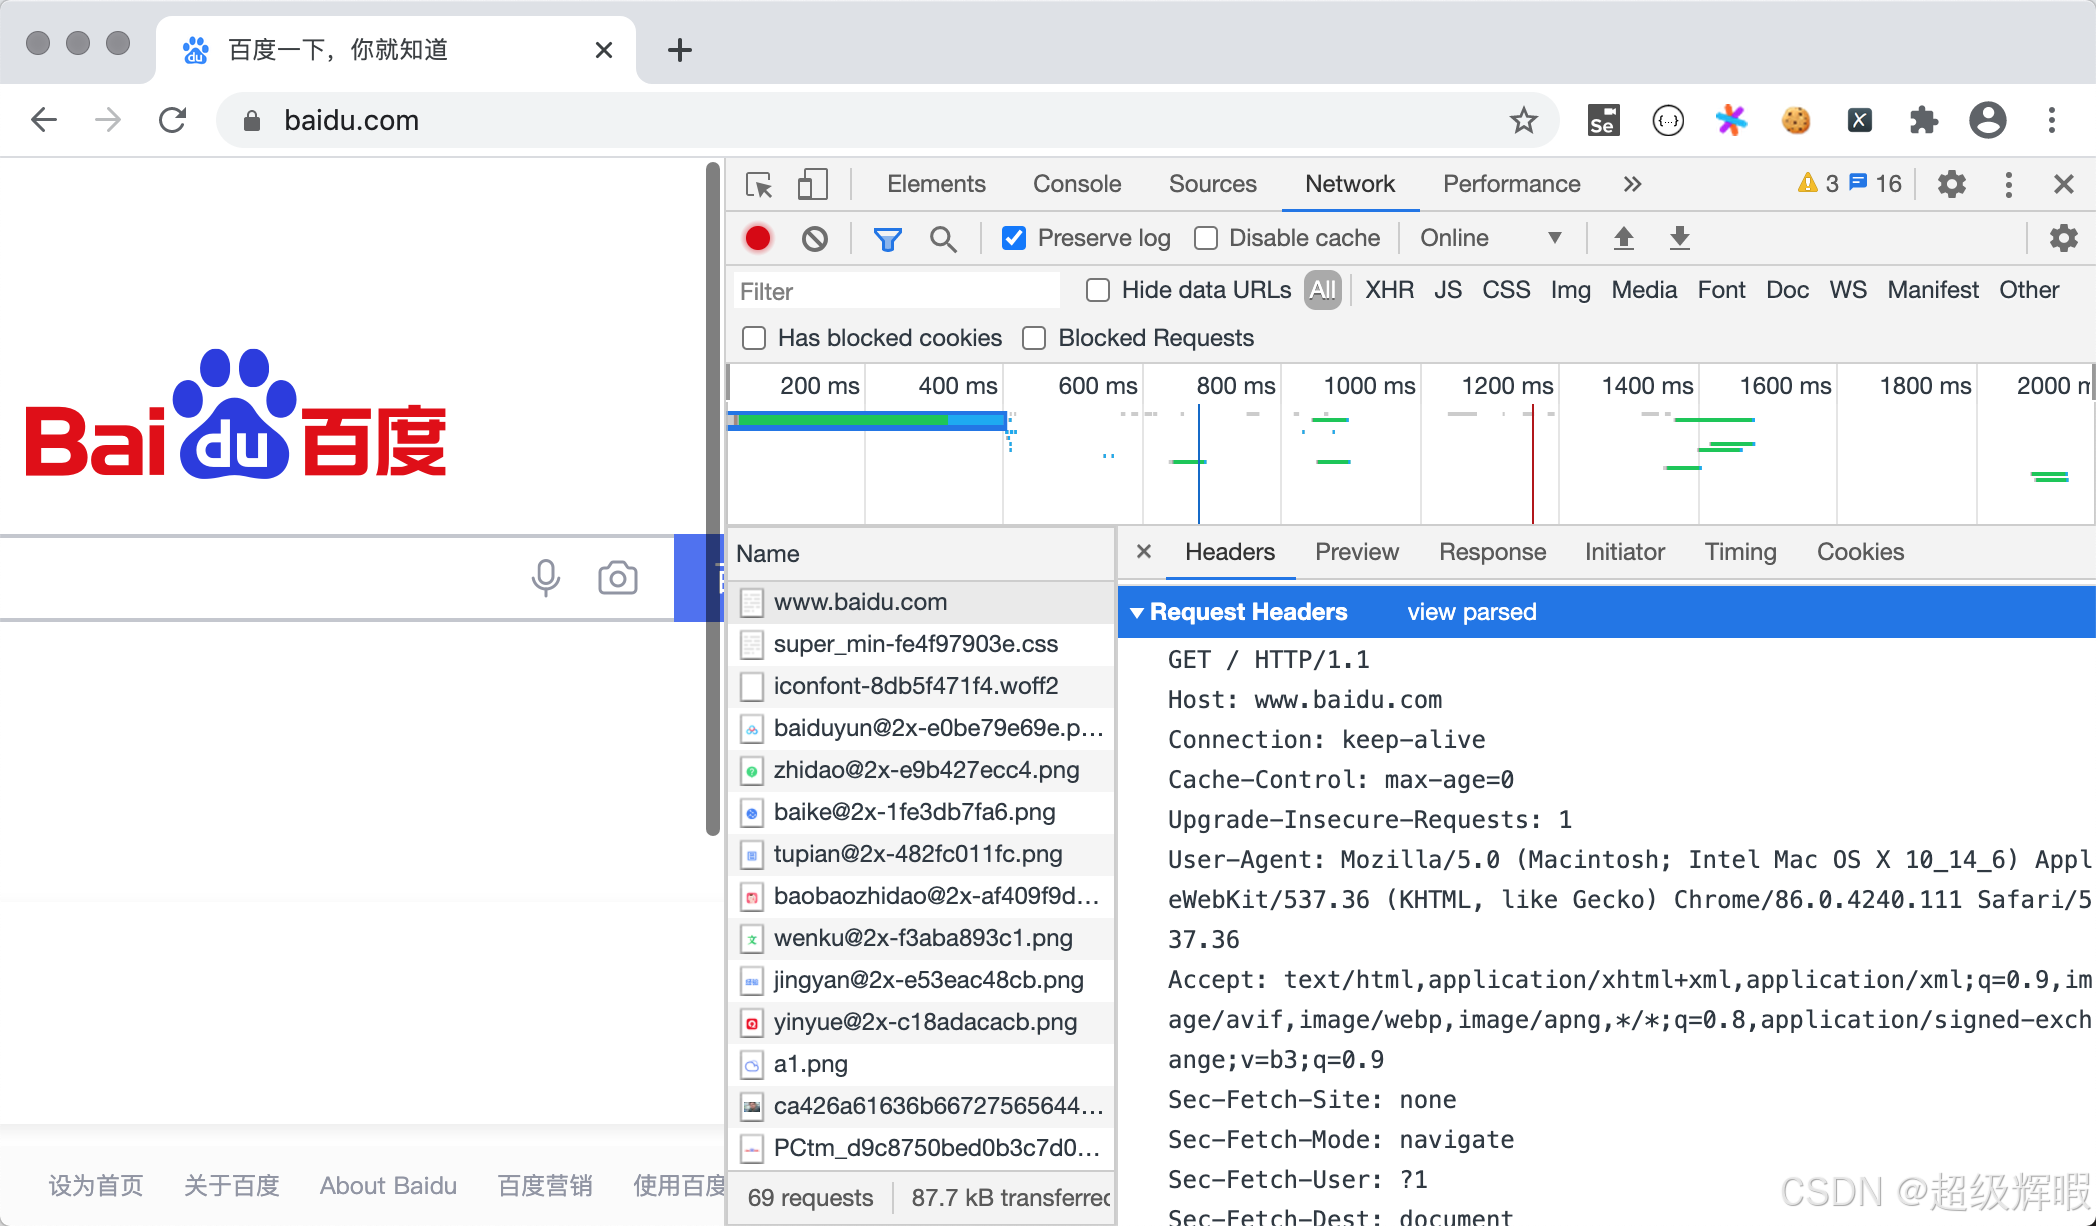Uncheck the Preserve log option

coord(1014,238)
